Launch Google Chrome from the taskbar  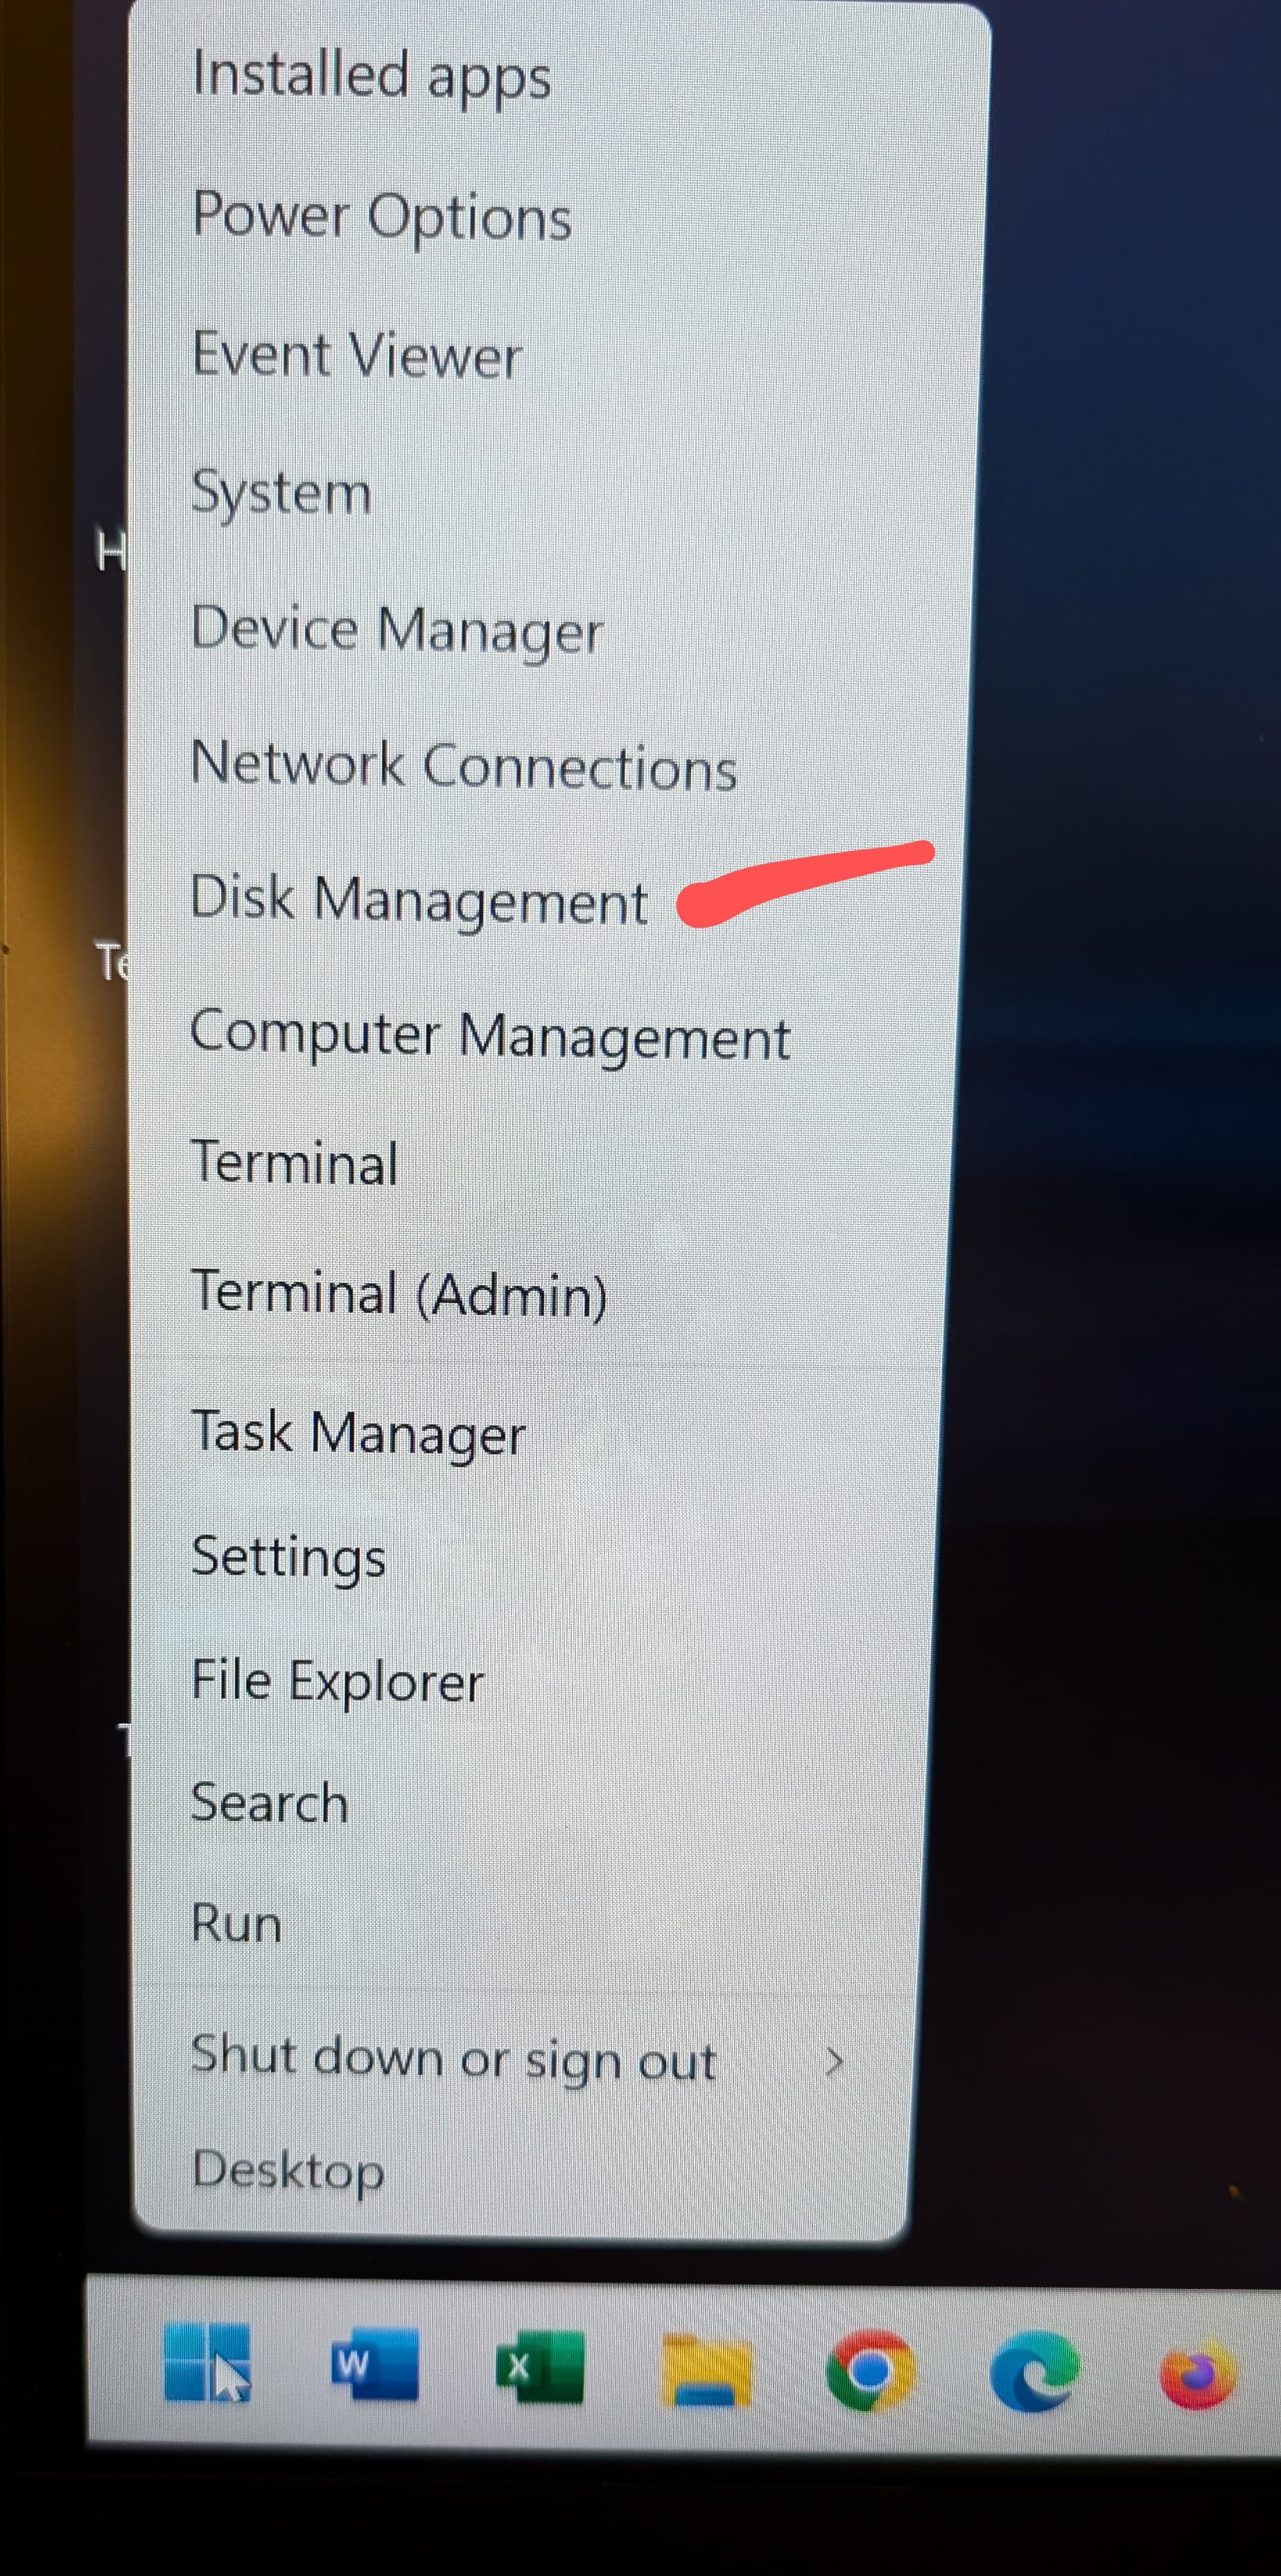[870, 2370]
